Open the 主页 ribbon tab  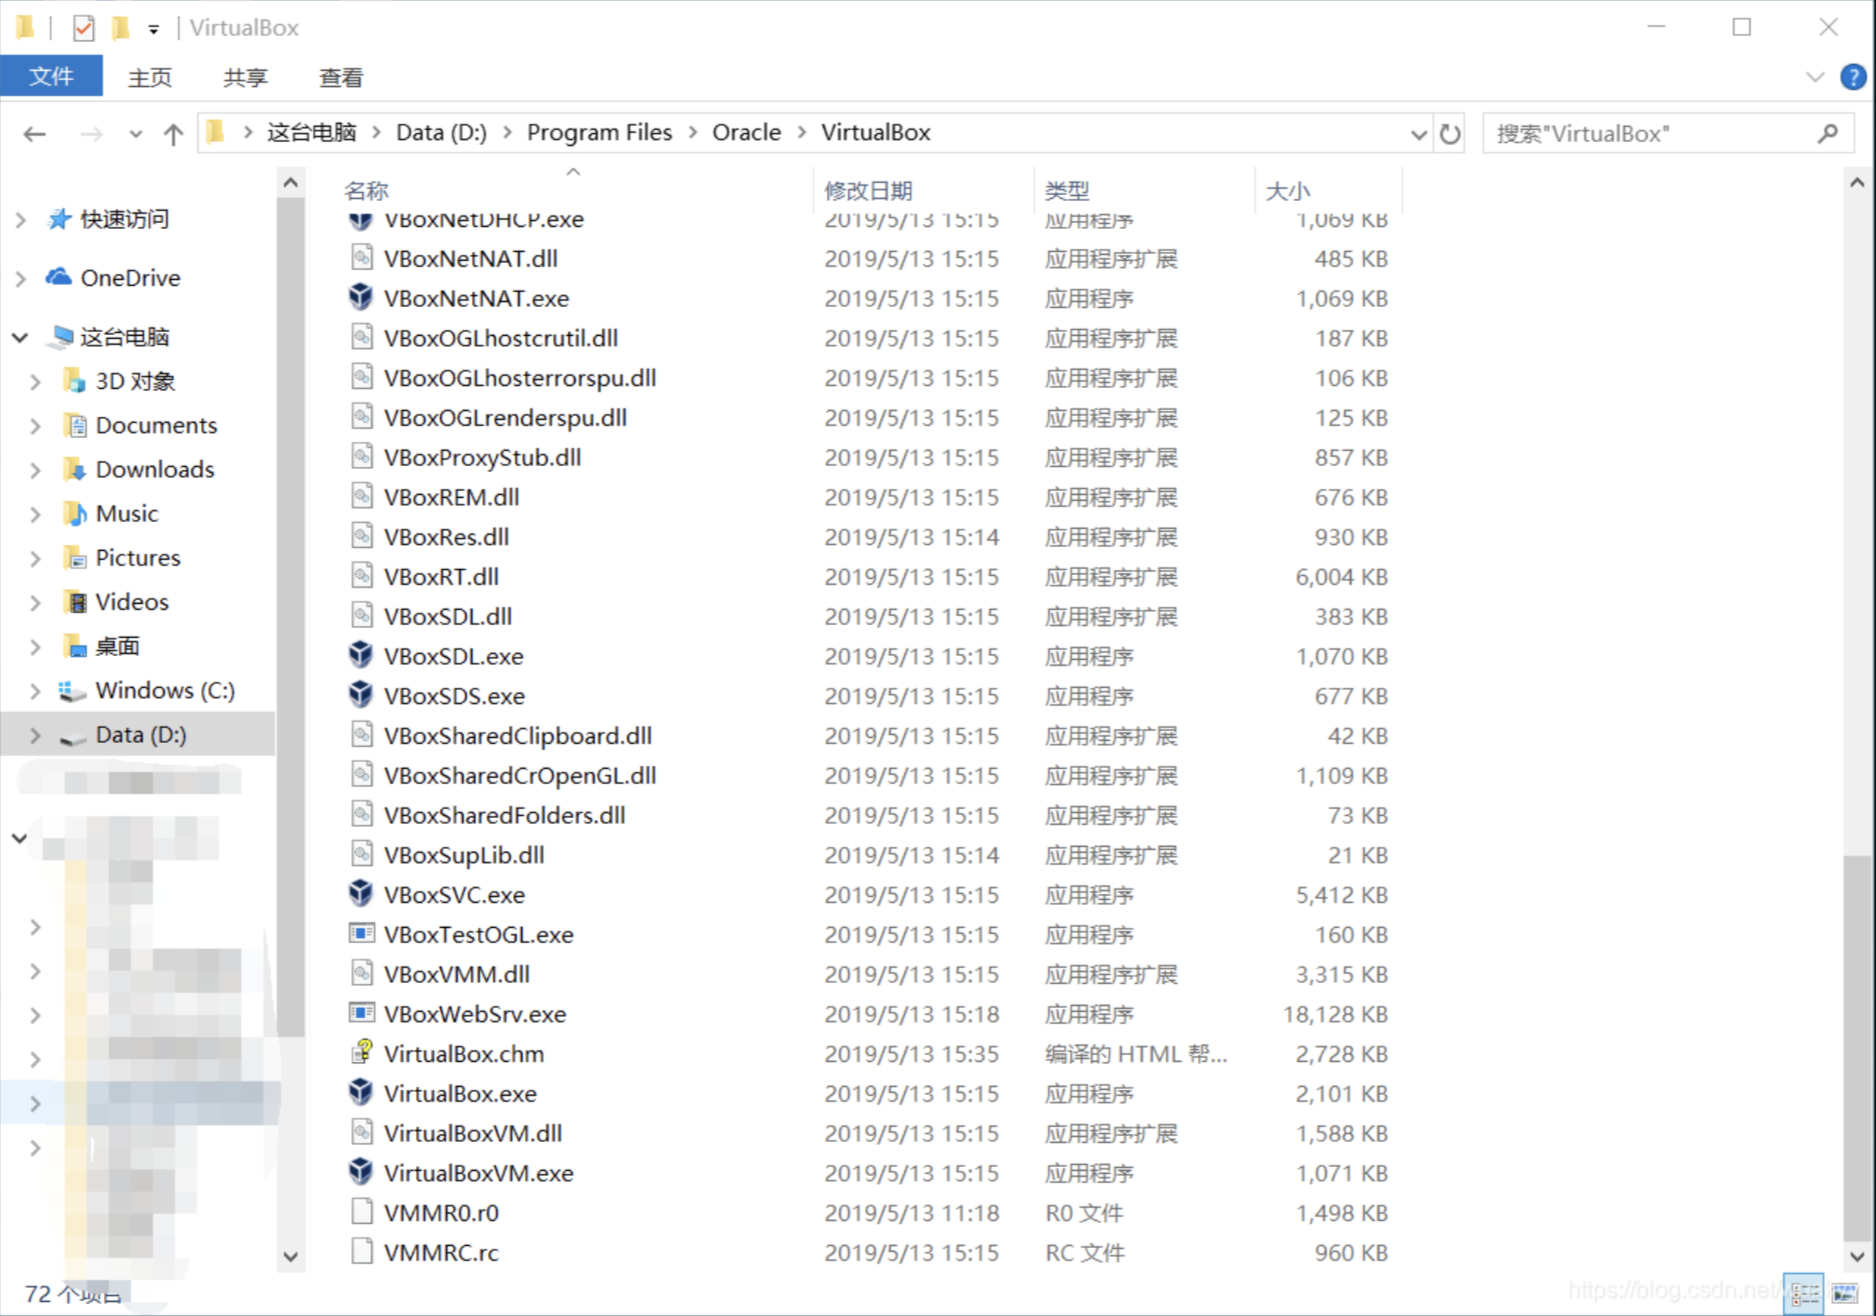[150, 77]
